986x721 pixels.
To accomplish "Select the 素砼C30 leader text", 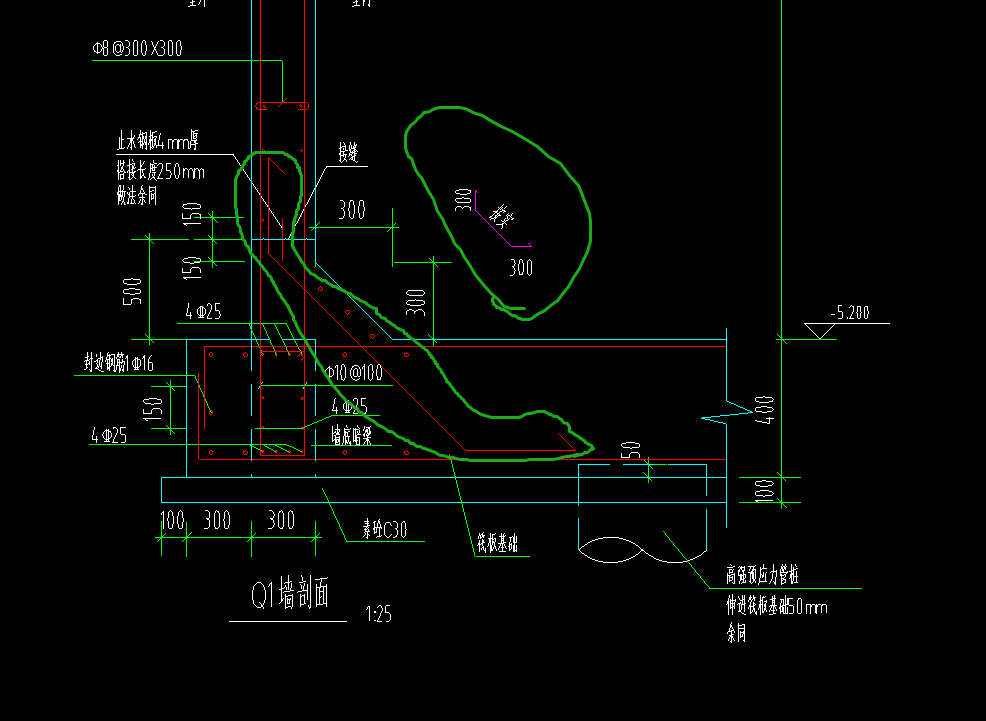I will pyautogui.click(x=385, y=529).
